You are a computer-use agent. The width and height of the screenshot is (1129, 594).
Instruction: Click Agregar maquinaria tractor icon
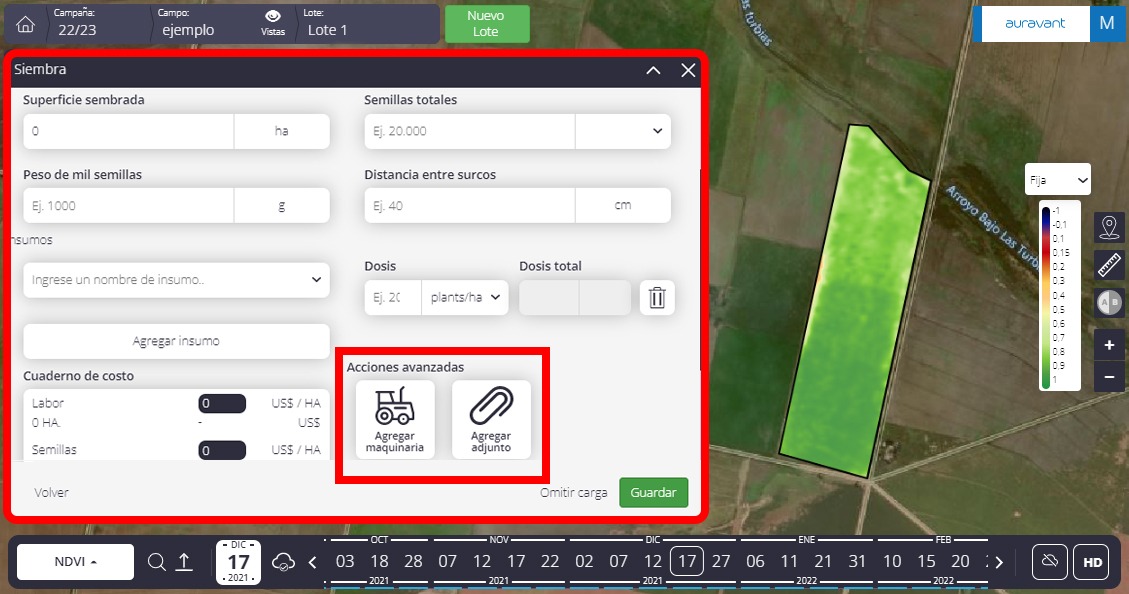tap(395, 420)
